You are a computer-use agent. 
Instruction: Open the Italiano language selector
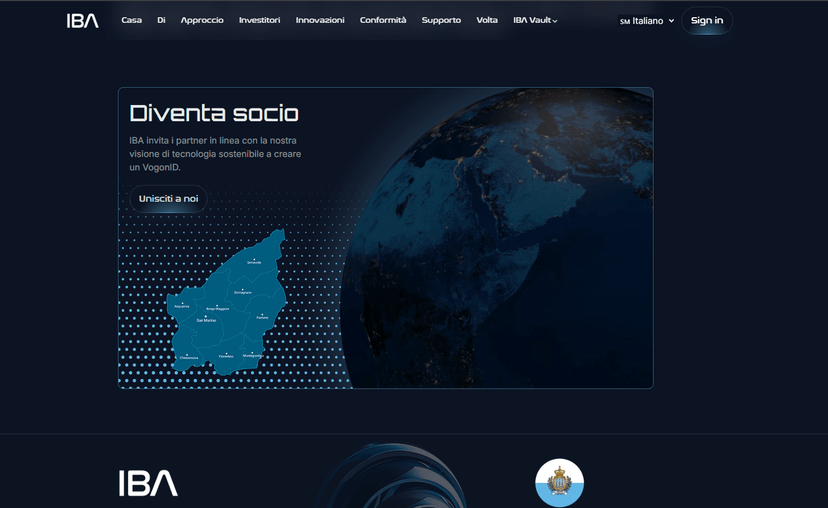[647, 21]
